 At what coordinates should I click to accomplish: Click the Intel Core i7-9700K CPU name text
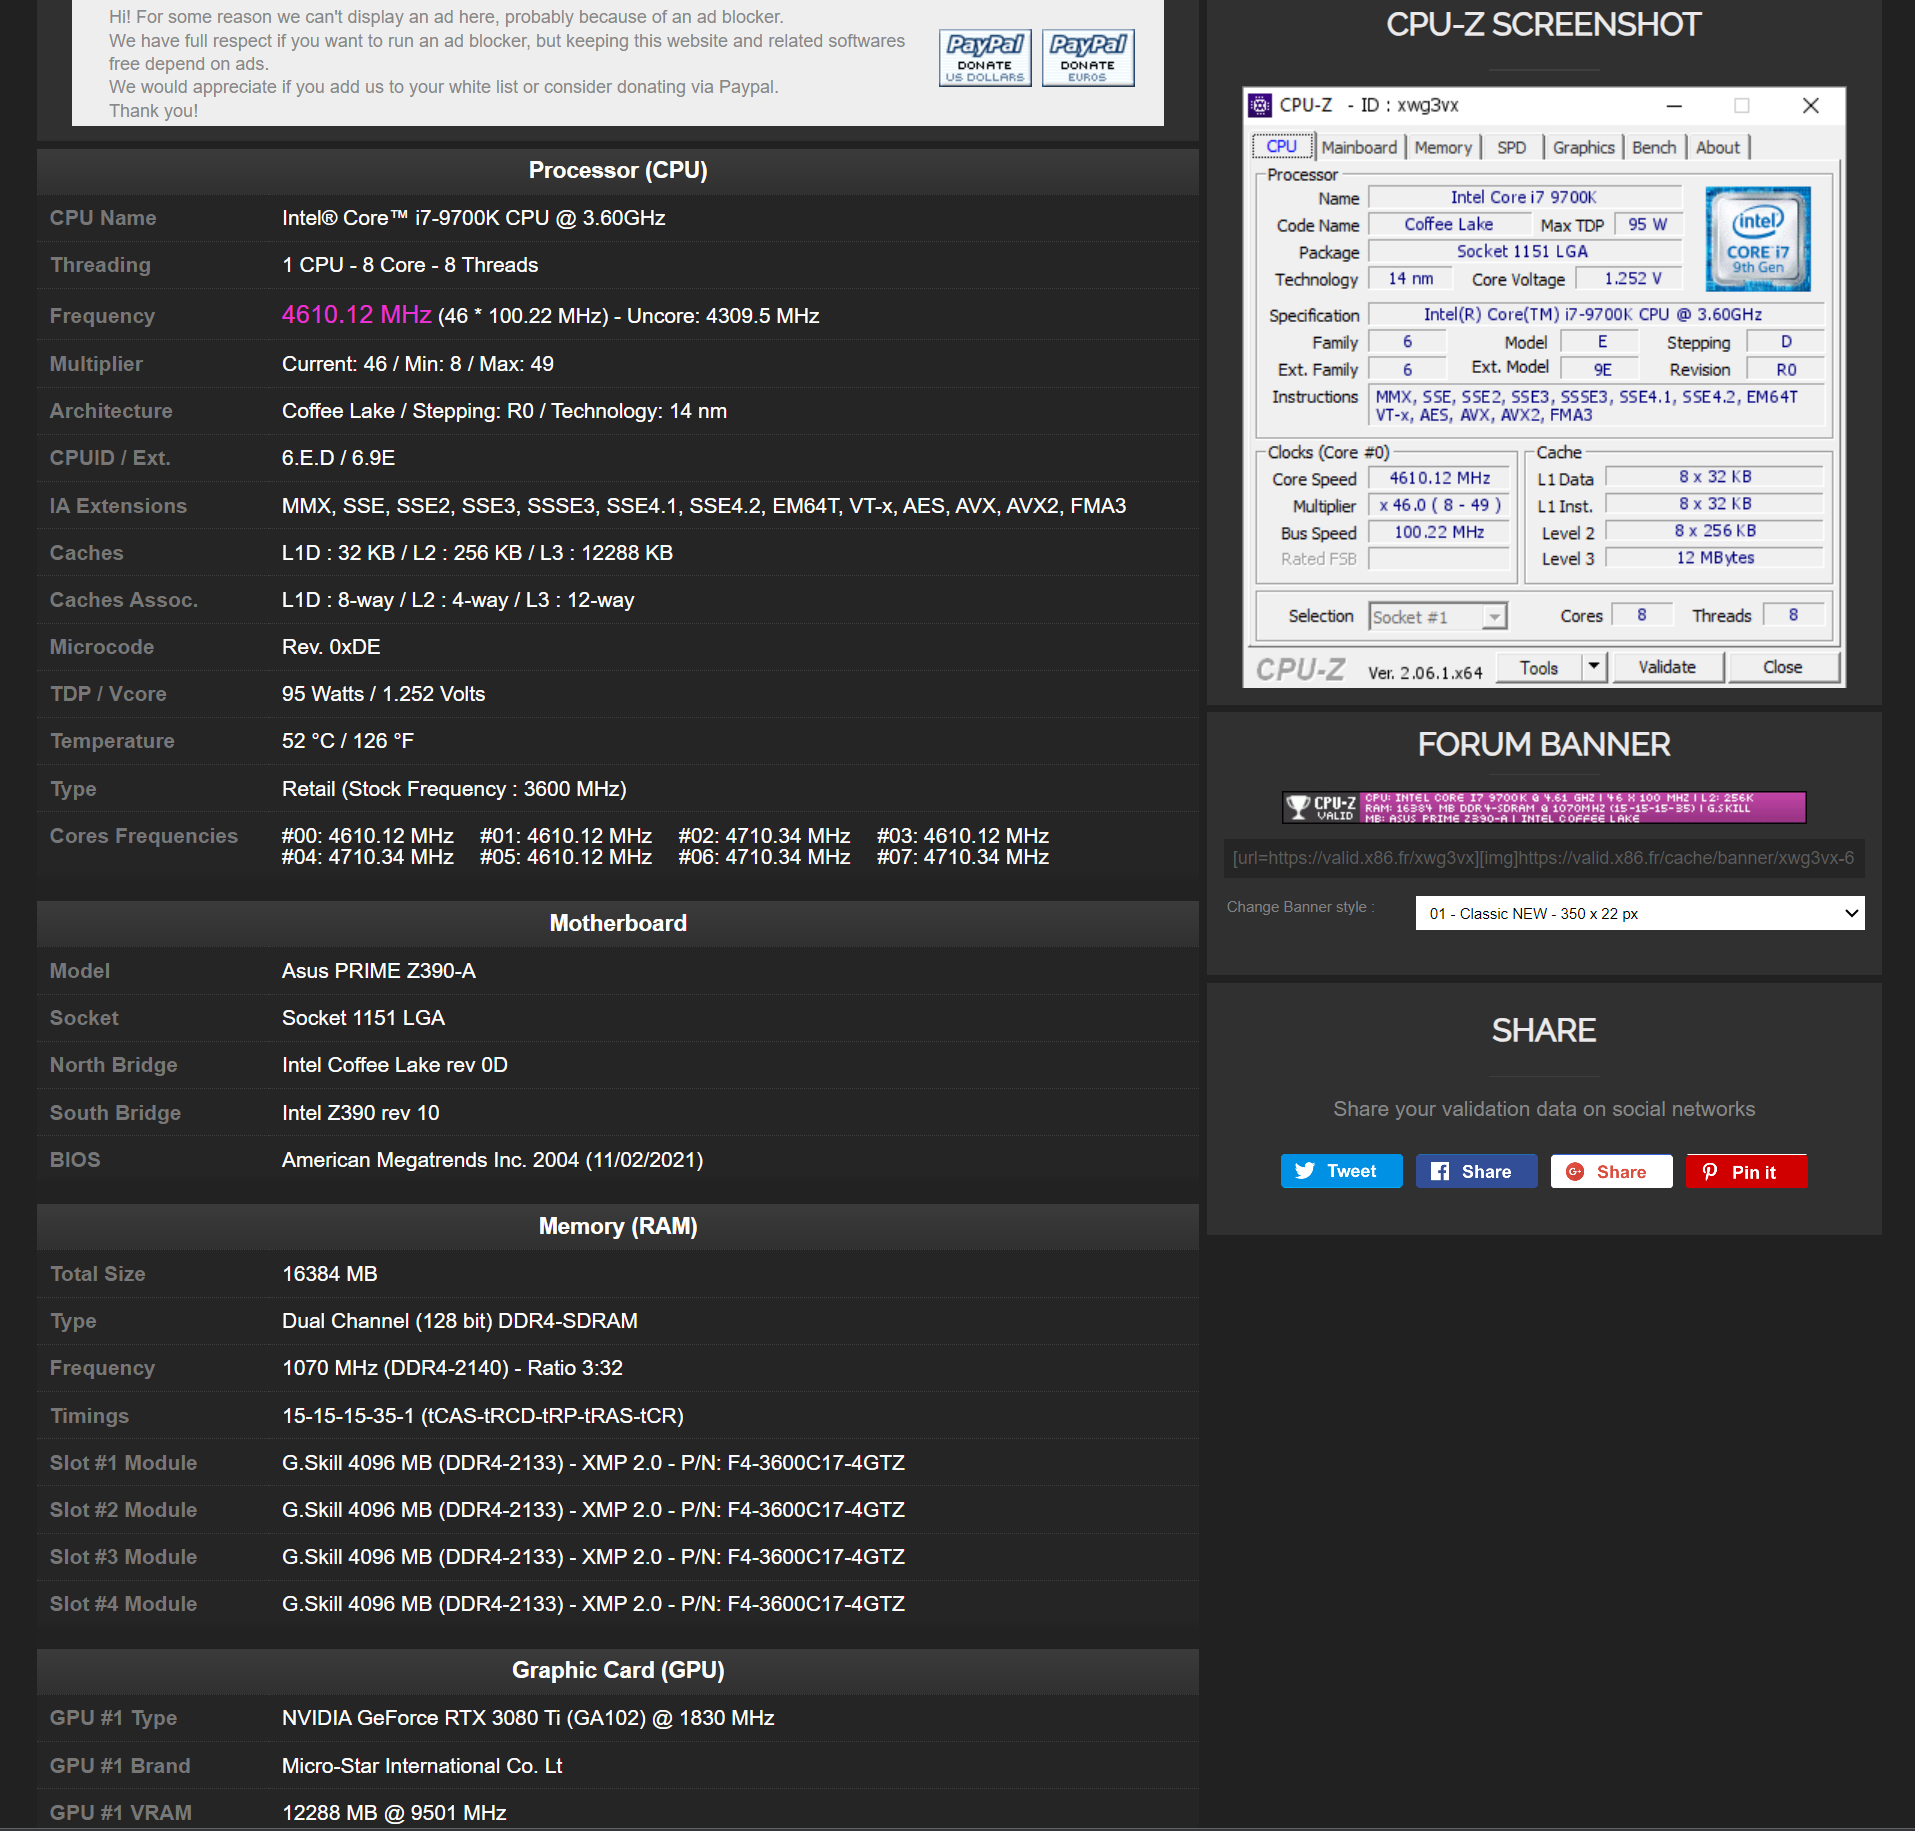point(473,218)
